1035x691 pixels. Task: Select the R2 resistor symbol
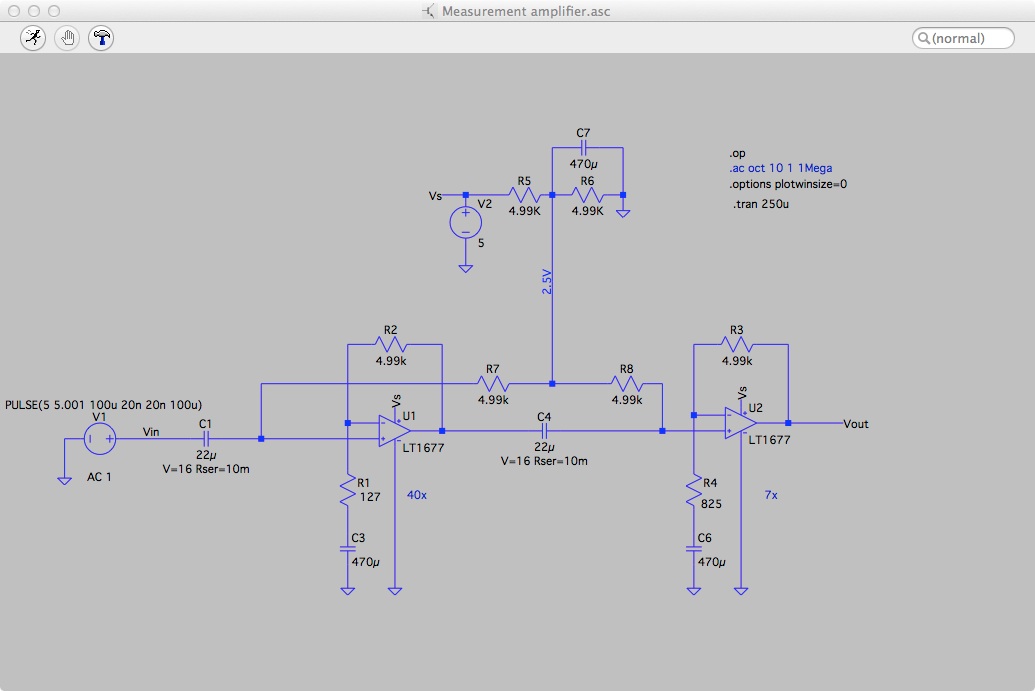point(391,344)
